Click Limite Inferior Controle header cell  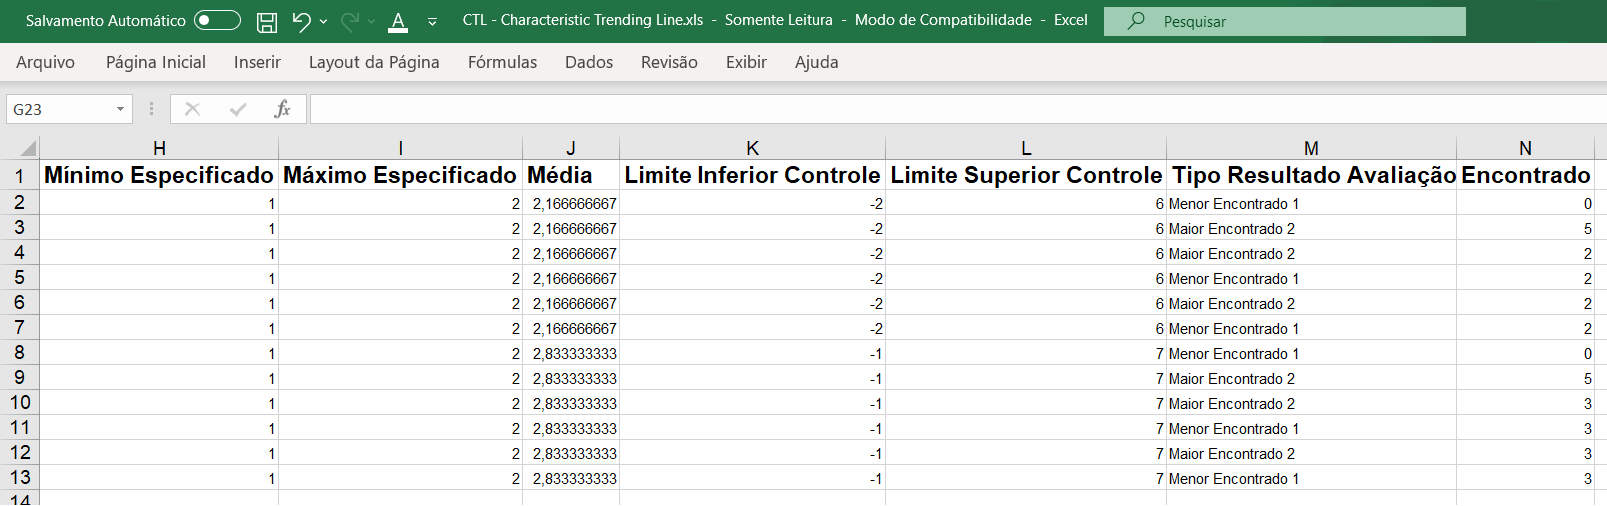click(752, 175)
